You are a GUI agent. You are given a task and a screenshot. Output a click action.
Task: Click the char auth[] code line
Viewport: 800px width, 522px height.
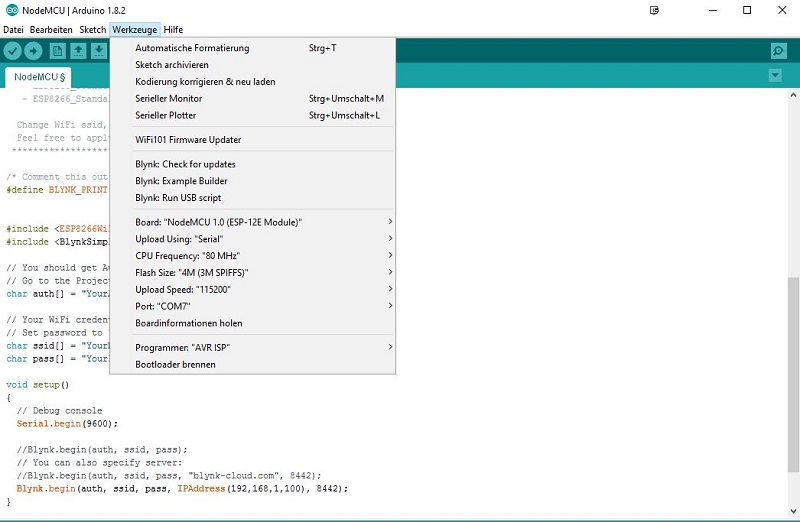coord(57,294)
